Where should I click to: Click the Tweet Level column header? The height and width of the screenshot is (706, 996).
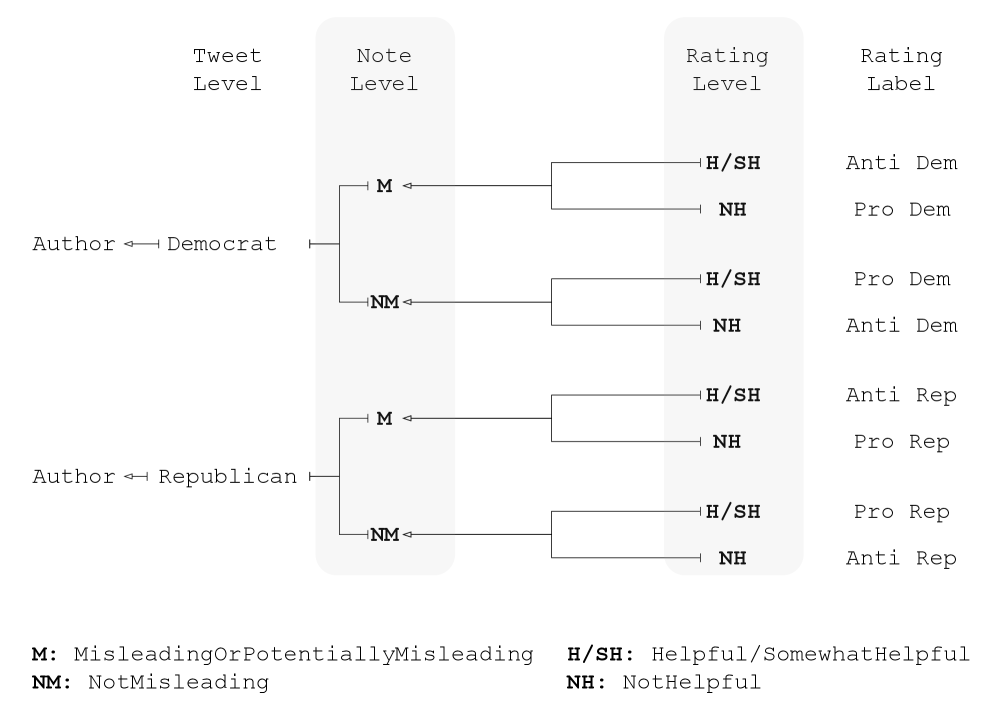(227, 70)
